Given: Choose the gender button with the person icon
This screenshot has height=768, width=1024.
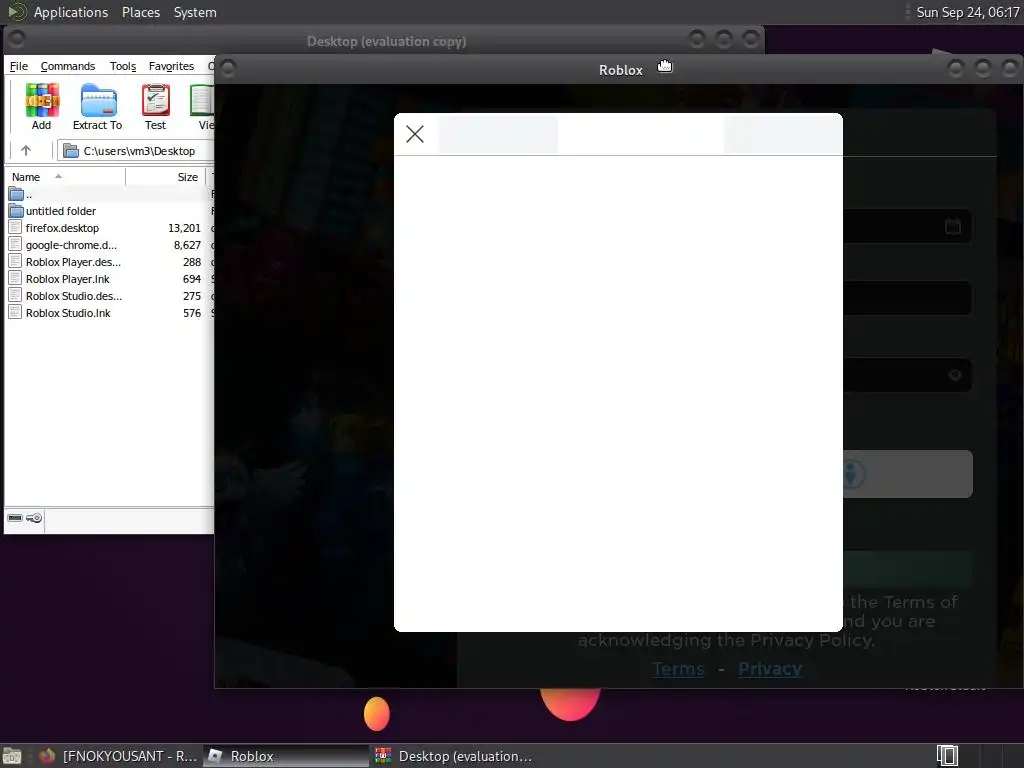Looking at the screenshot, I should [x=908, y=474].
